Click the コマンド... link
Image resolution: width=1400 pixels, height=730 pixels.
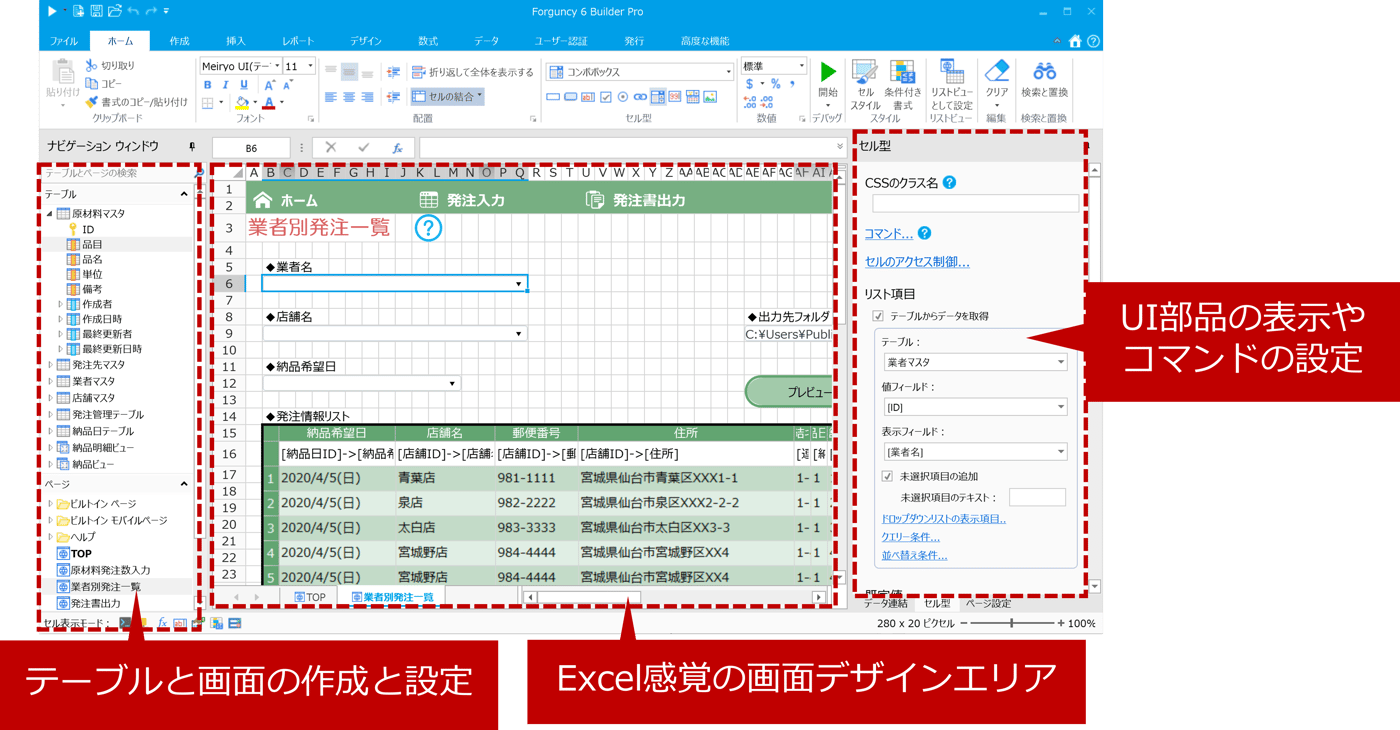pos(888,234)
